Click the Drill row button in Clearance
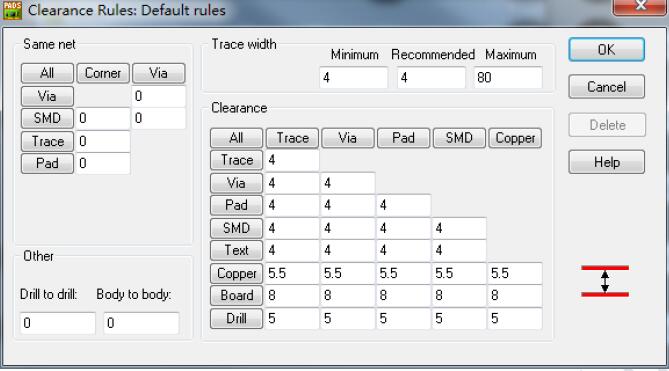The width and height of the screenshot is (669, 371). tap(236, 318)
